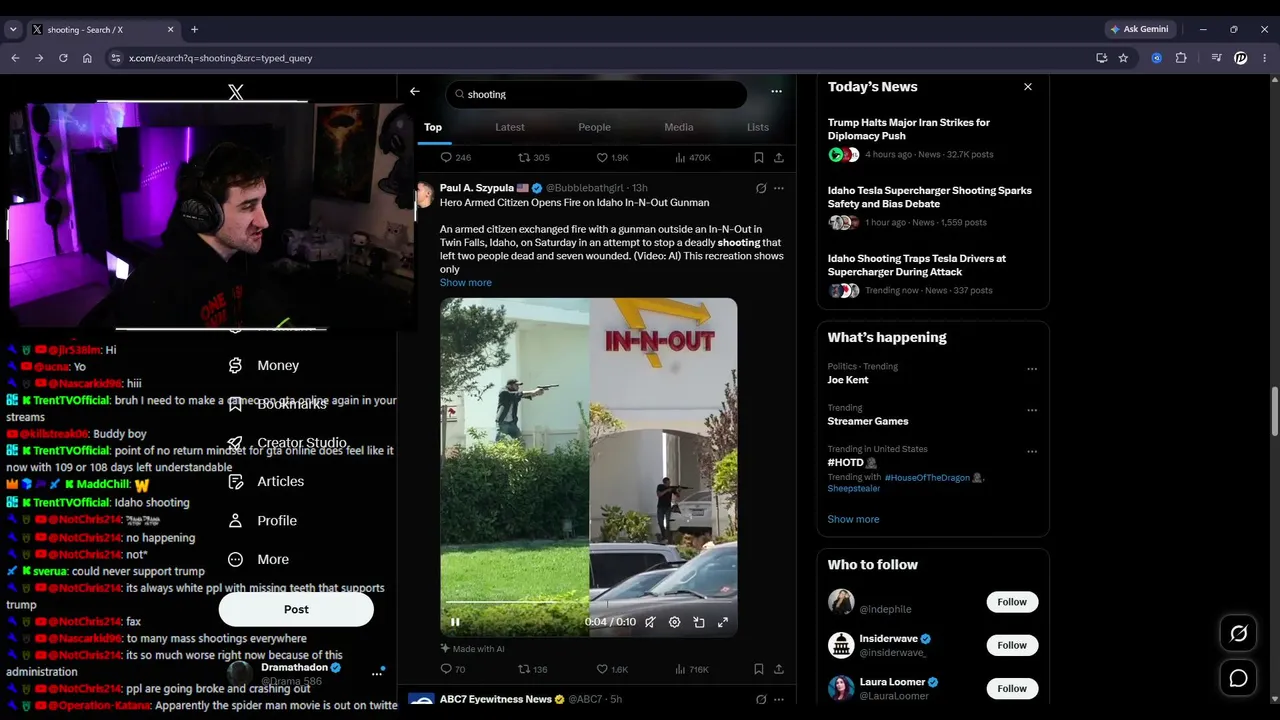
Task: Follow Laura Loomer
Action: (x=1012, y=688)
